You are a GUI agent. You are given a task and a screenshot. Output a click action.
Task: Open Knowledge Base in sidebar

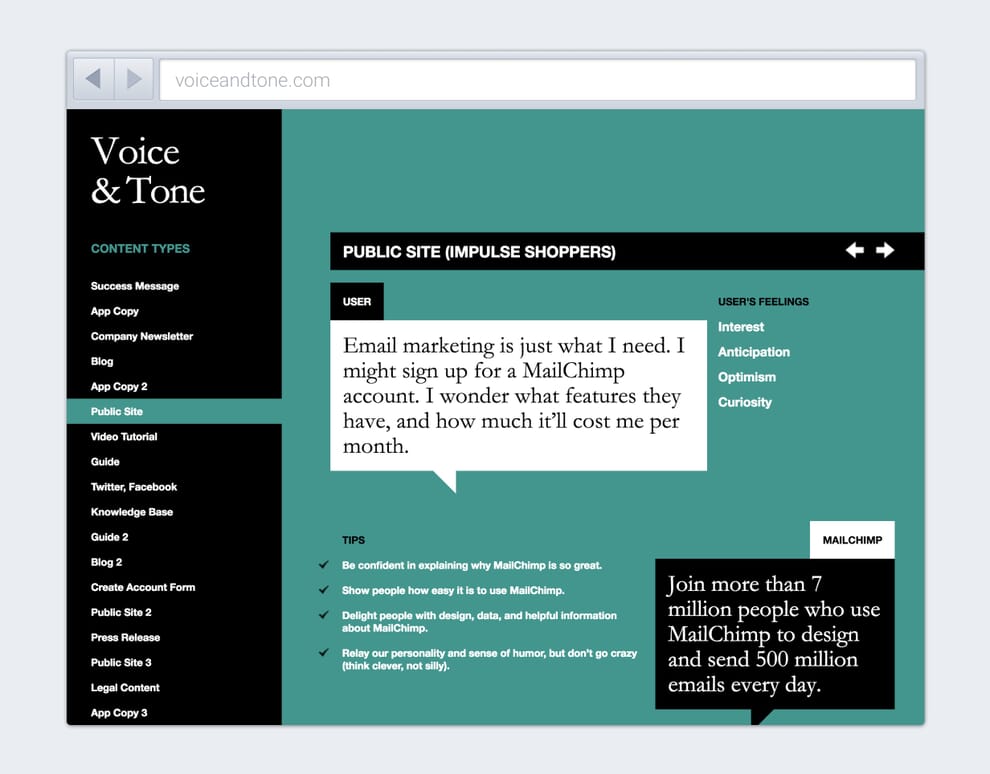click(131, 512)
